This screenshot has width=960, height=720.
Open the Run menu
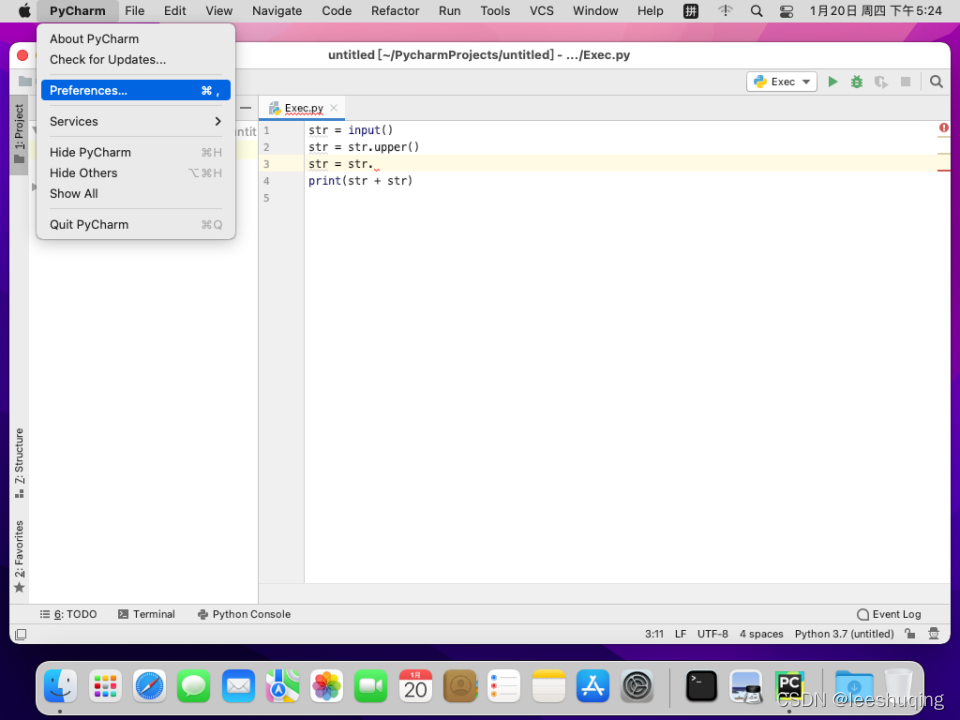pyautogui.click(x=449, y=10)
